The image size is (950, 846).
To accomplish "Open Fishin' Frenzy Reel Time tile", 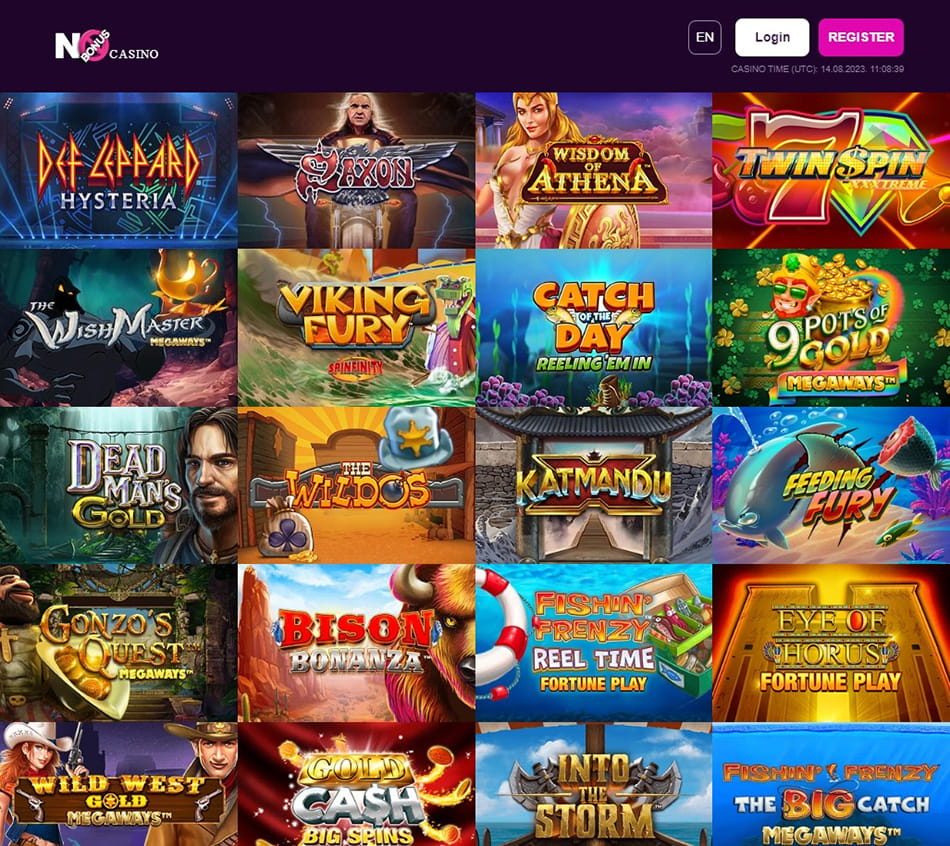I will [x=594, y=643].
